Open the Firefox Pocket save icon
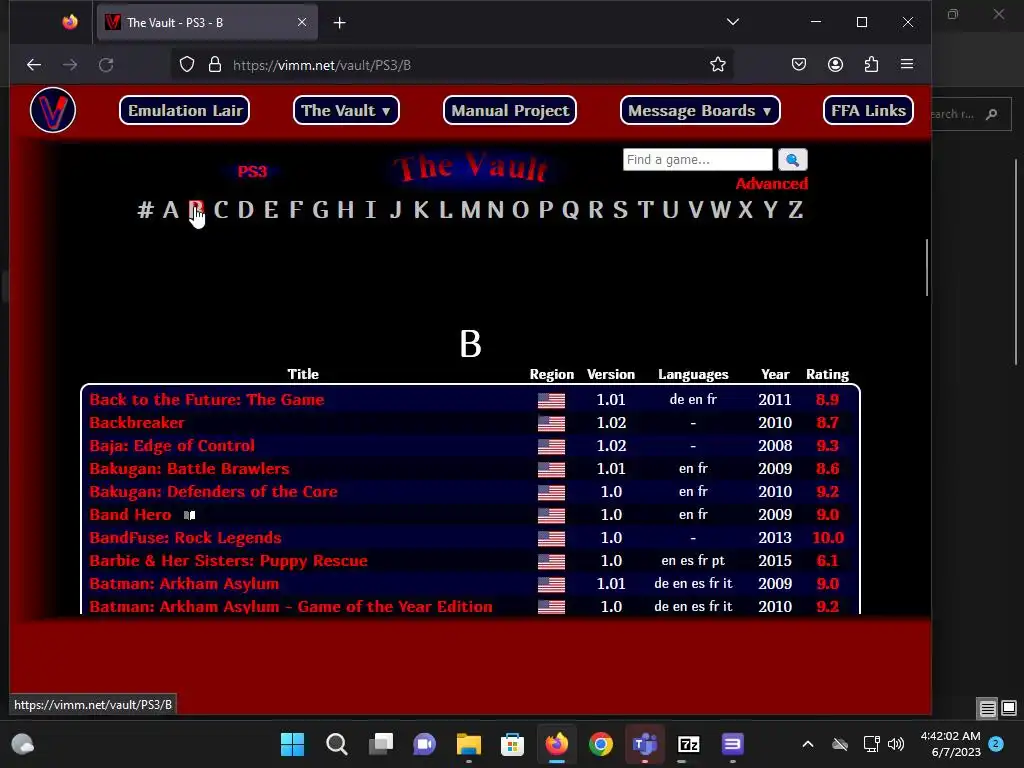 (x=799, y=65)
